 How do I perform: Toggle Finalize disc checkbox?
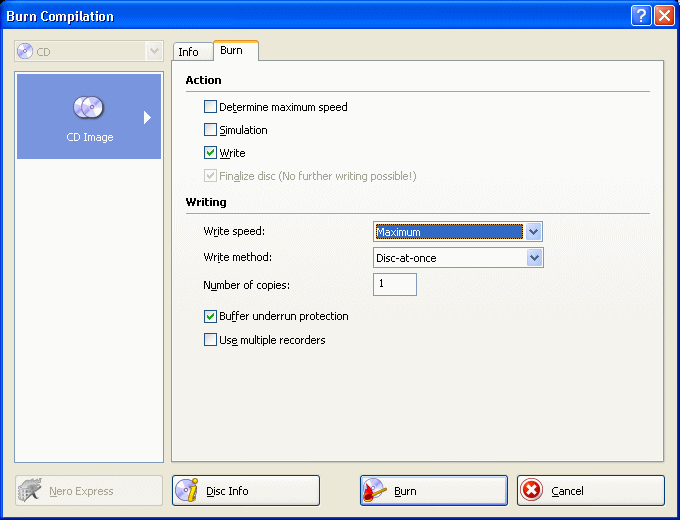click(x=210, y=176)
